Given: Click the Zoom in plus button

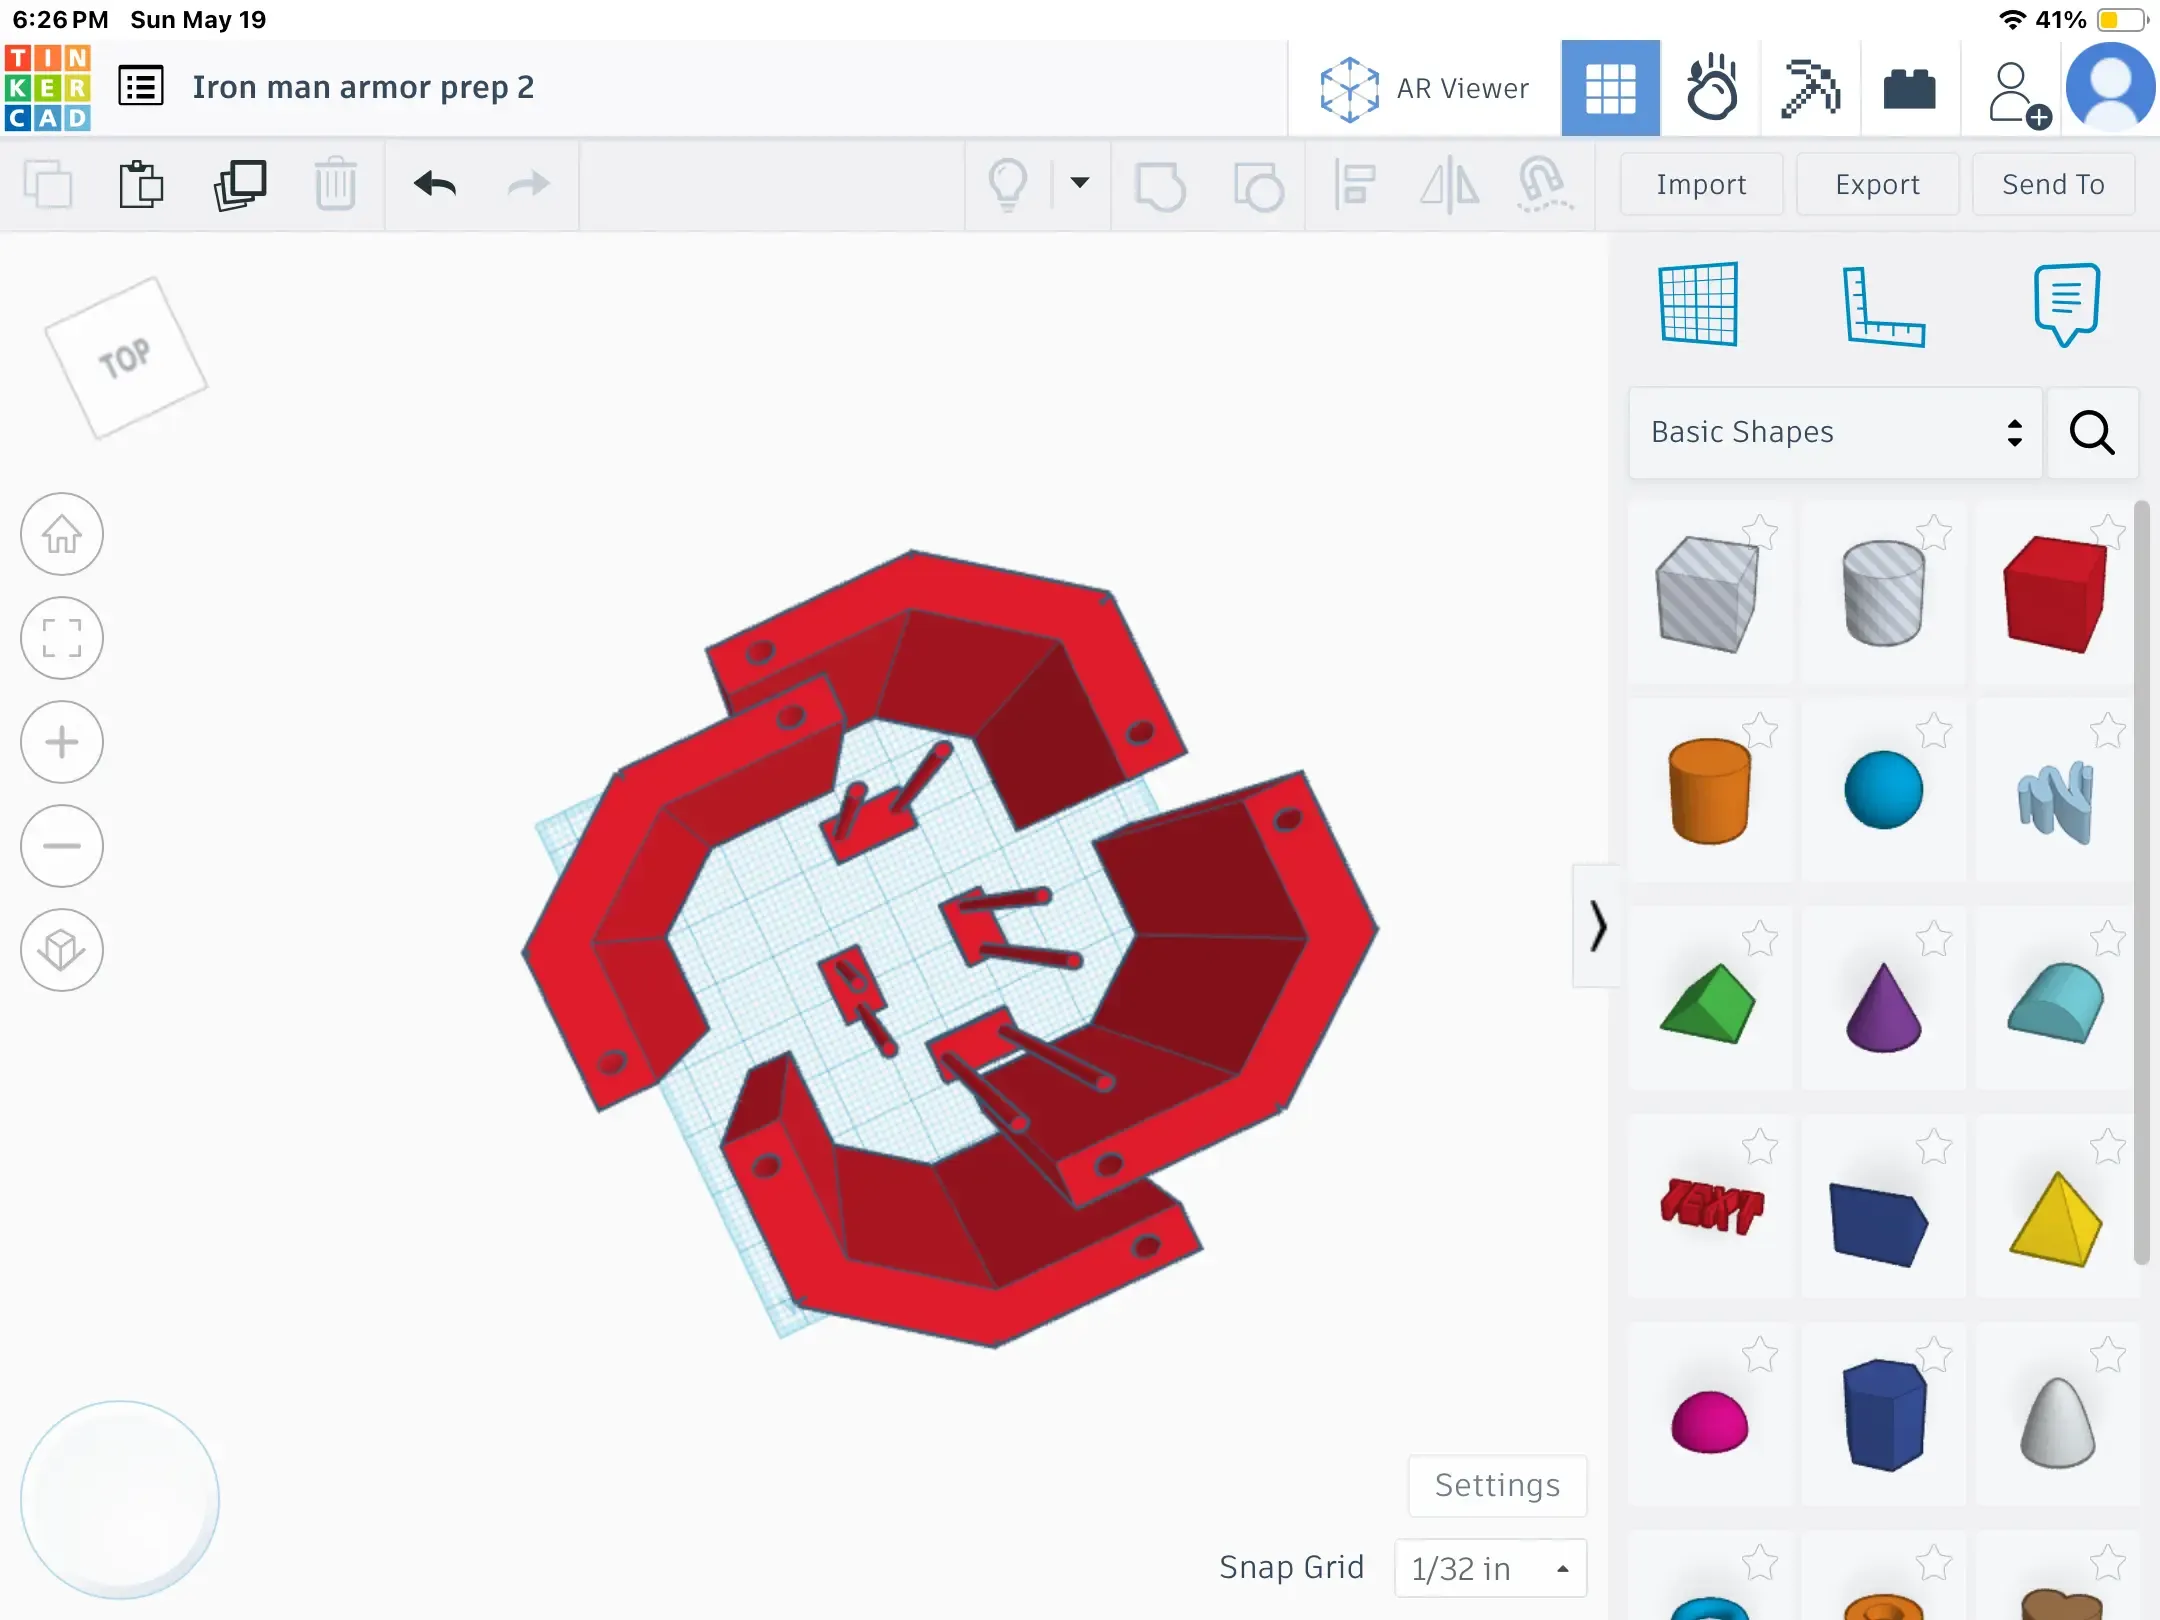Looking at the screenshot, I should pos(62,742).
